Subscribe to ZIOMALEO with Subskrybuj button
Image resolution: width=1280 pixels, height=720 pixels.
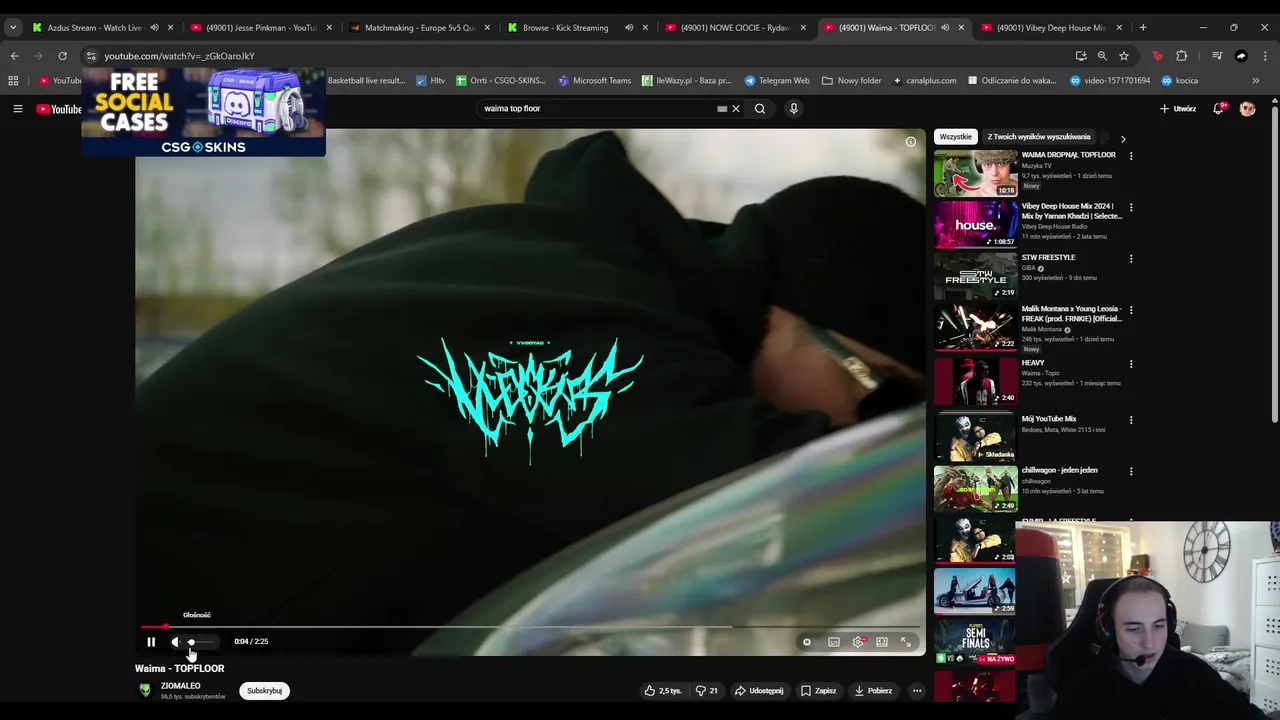pos(265,690)
